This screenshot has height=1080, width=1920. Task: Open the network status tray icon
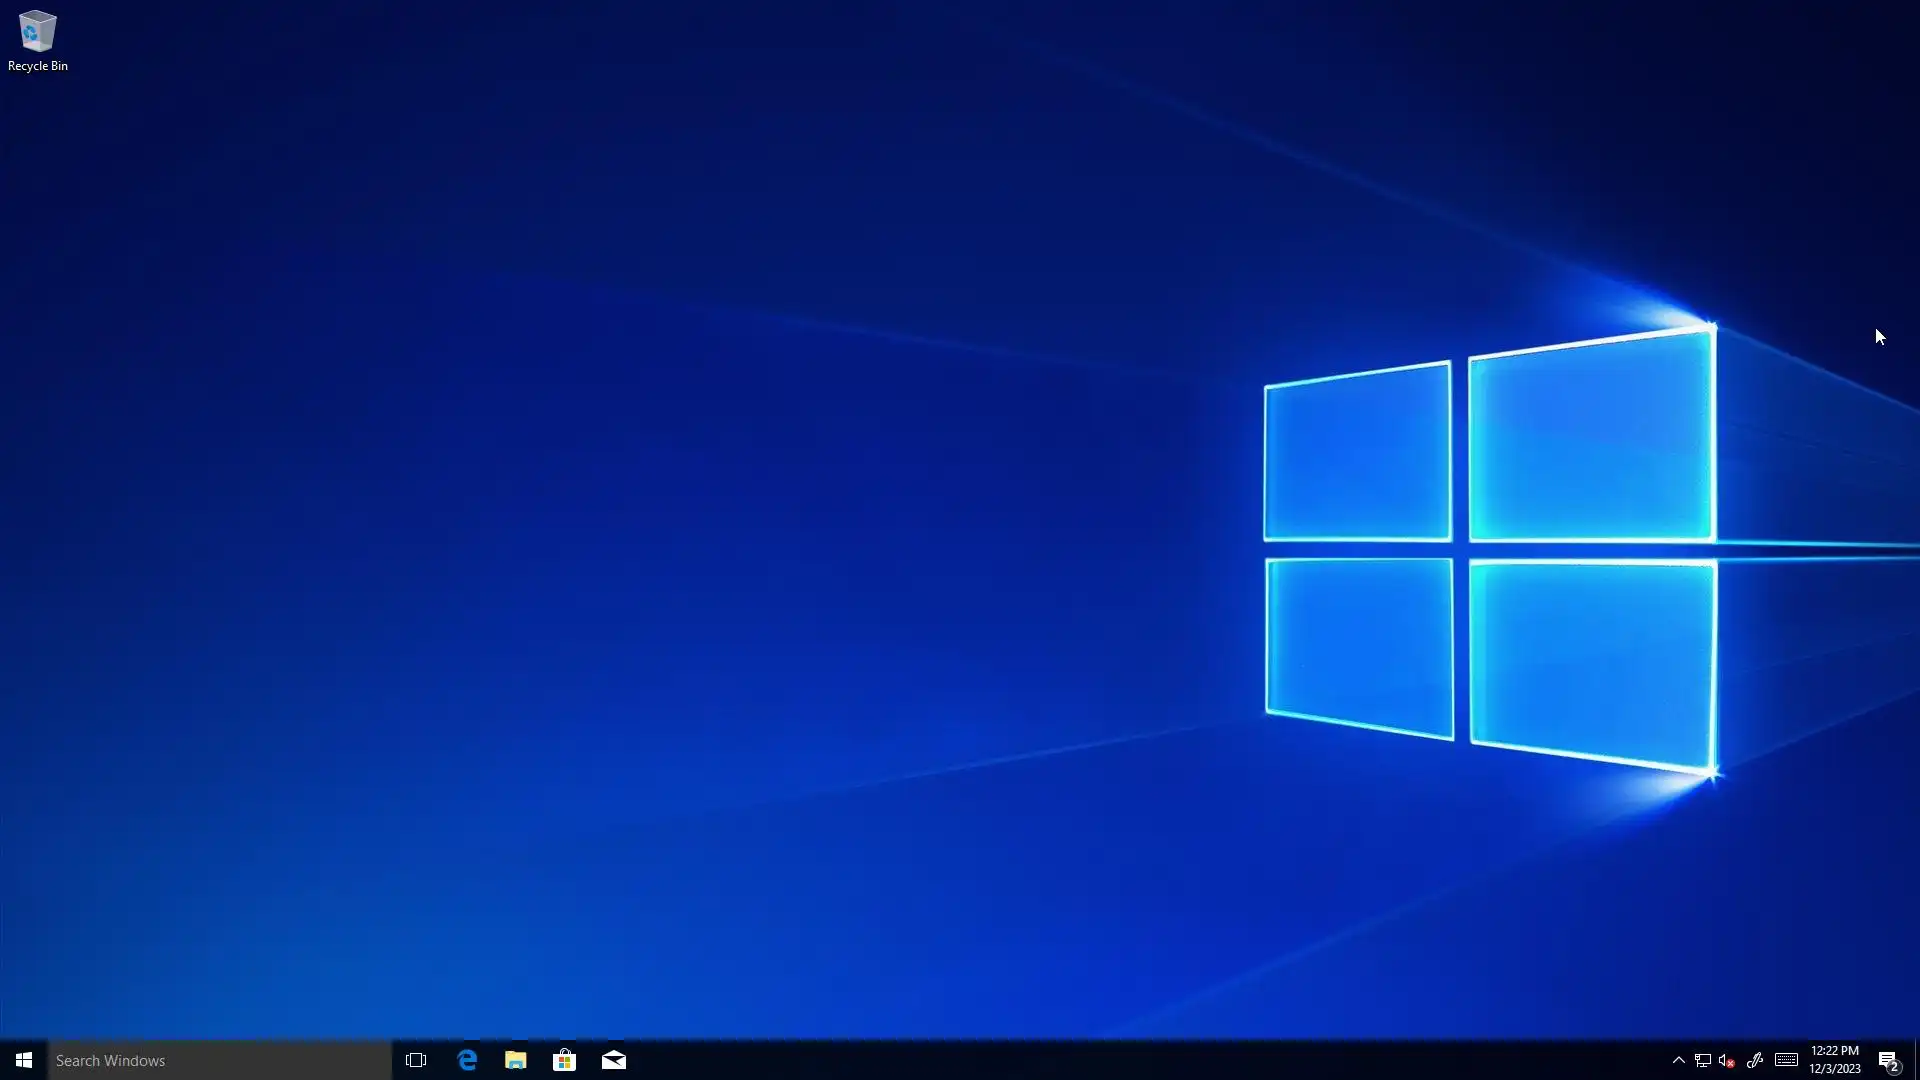click(x=1702, y=1060)
